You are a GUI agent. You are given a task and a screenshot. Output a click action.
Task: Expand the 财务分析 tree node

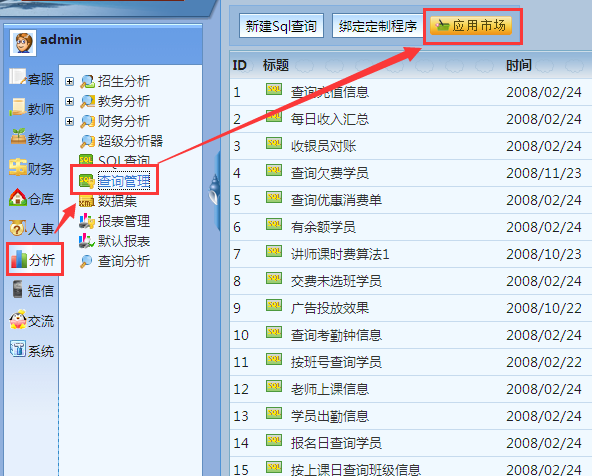(x=69, y=121)
